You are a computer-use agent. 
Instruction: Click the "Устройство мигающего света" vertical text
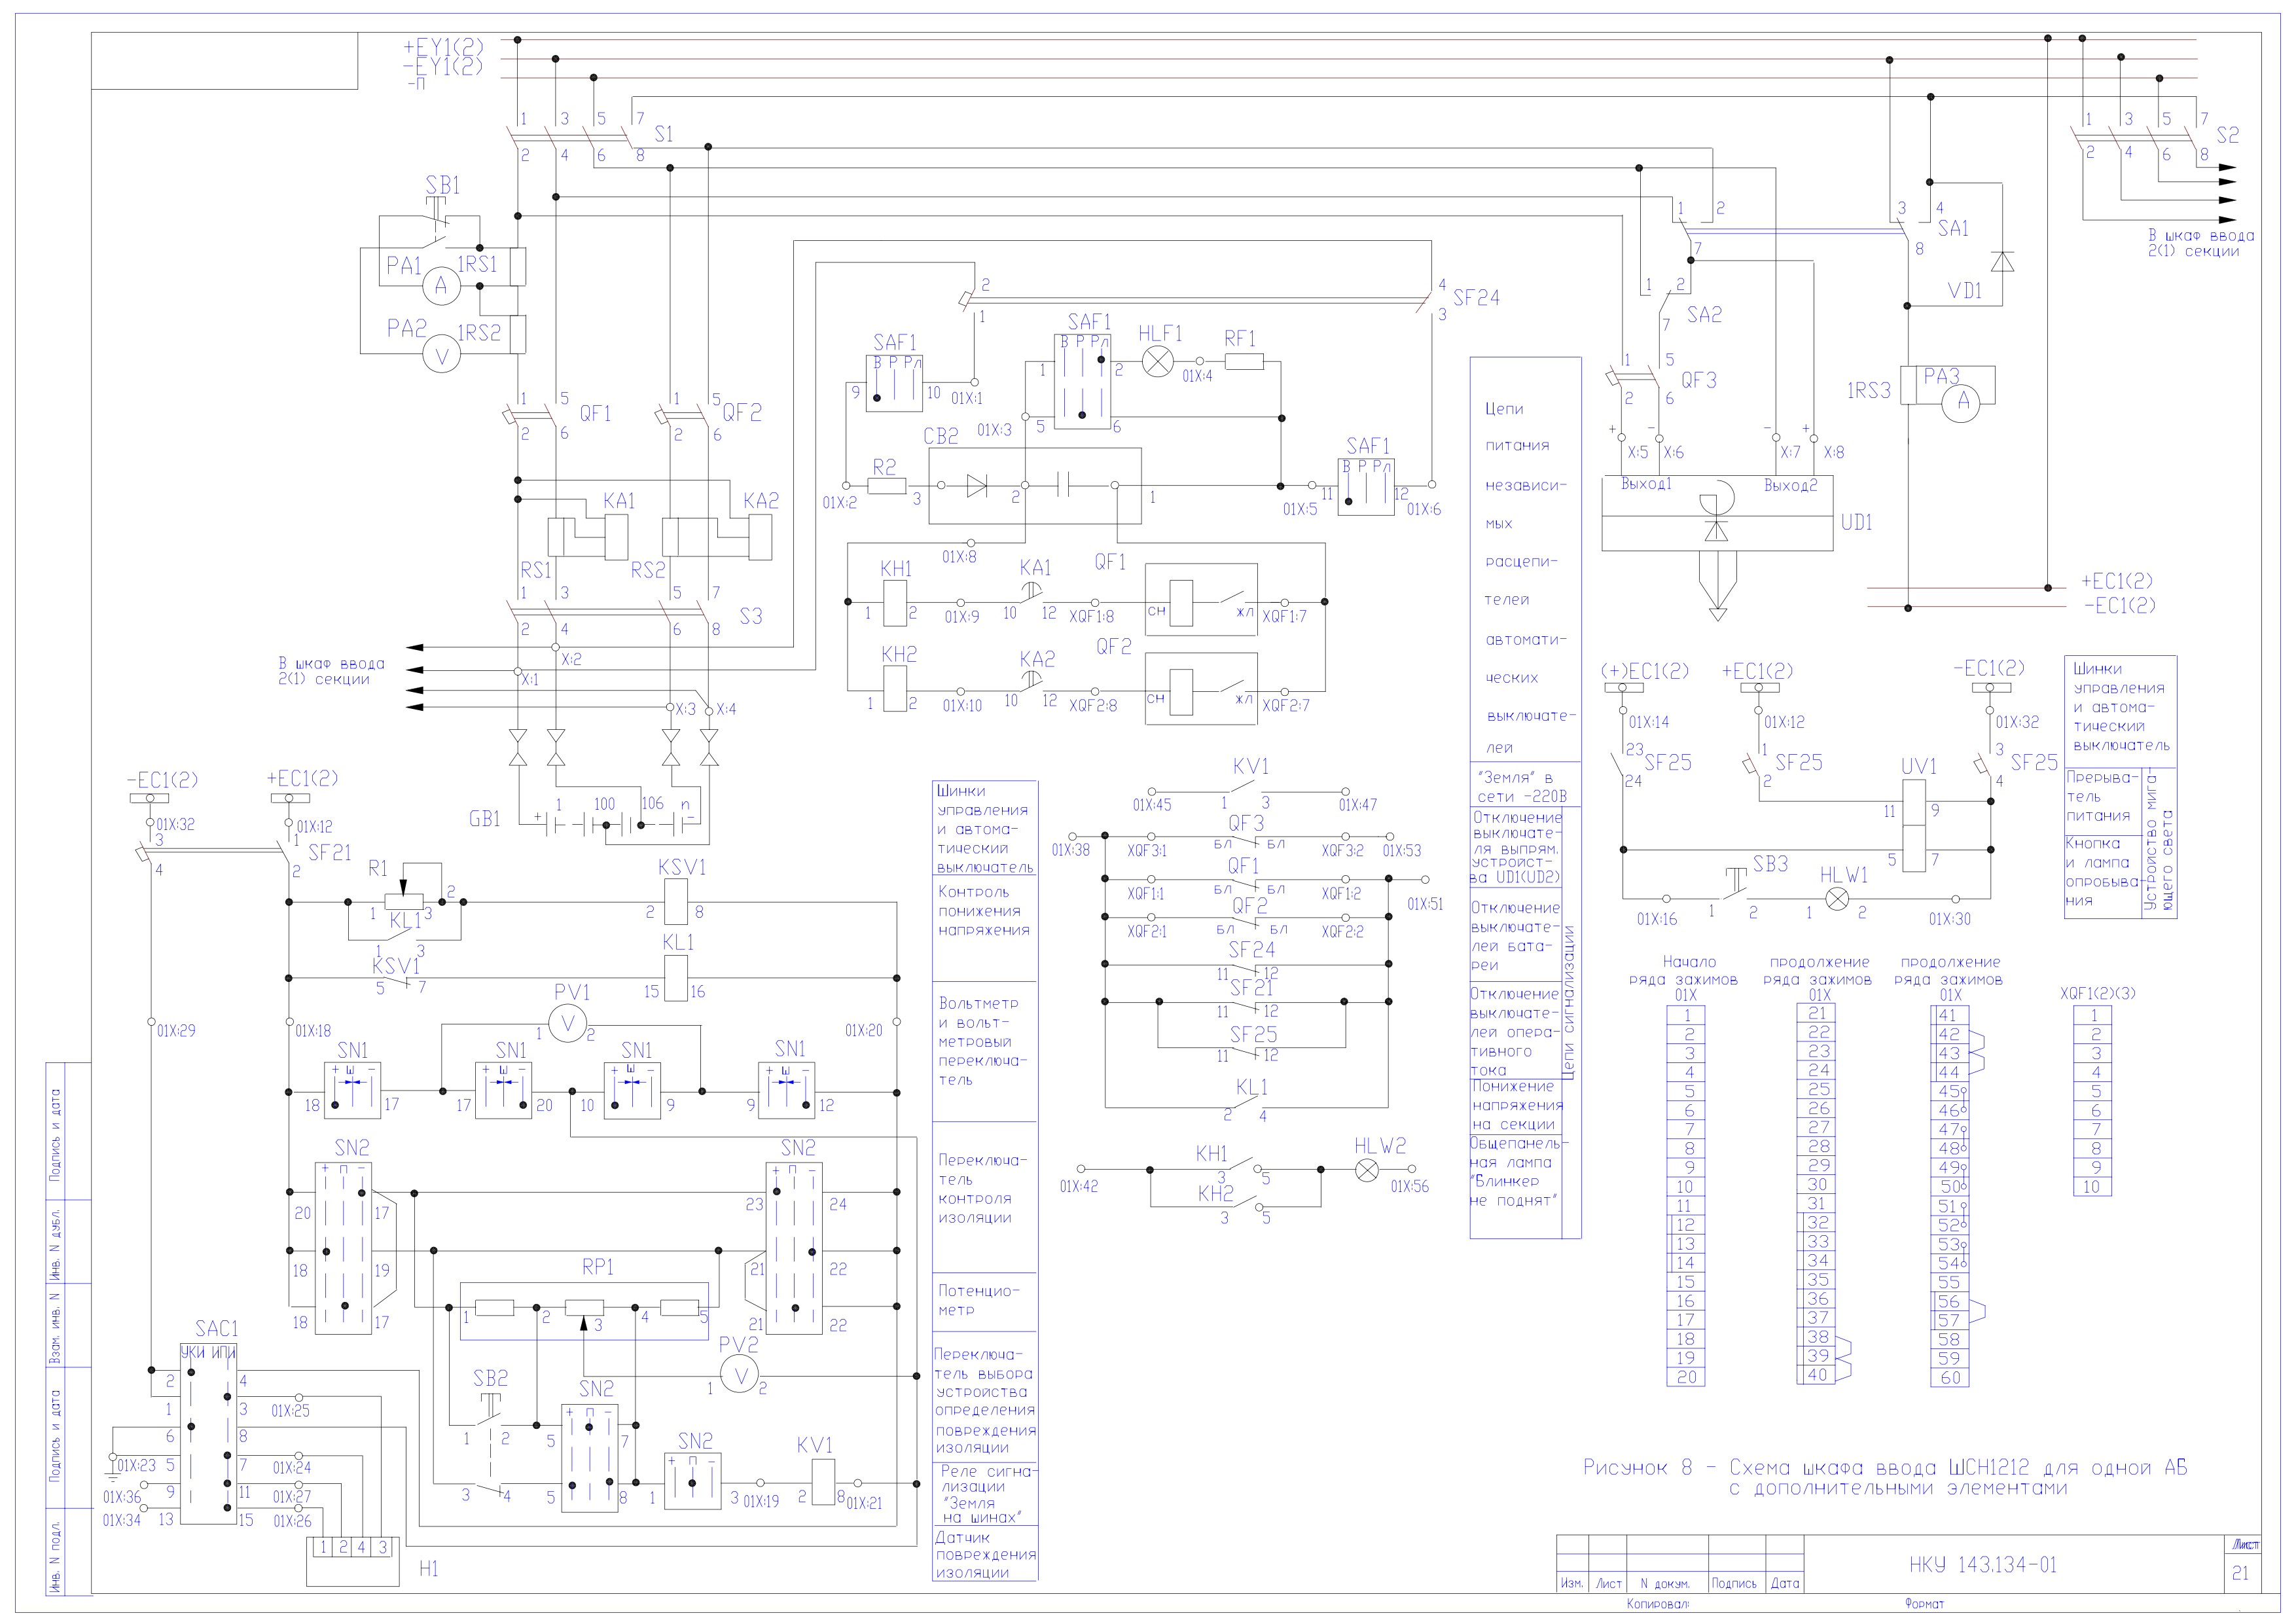(2159, 840)
